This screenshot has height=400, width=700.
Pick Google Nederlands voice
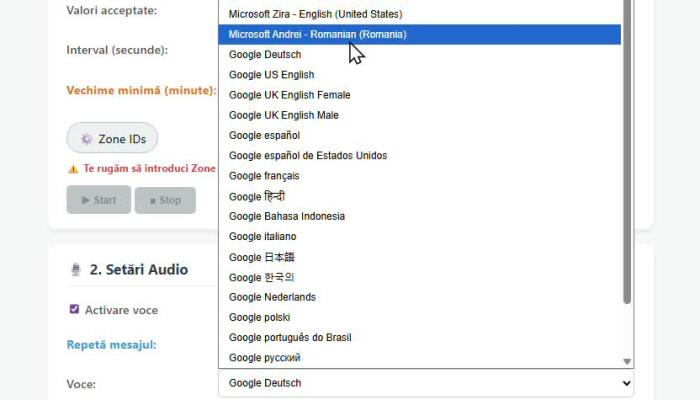coord(420,297)
